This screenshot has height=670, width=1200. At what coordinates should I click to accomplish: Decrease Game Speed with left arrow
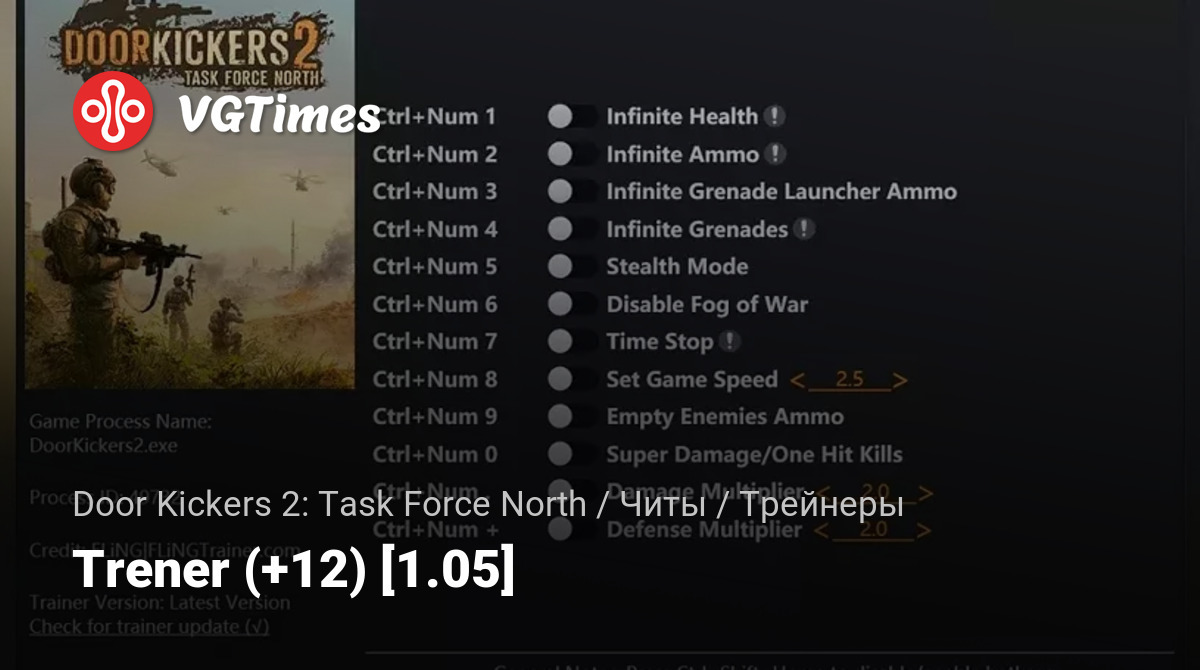[x=797, y=380]
